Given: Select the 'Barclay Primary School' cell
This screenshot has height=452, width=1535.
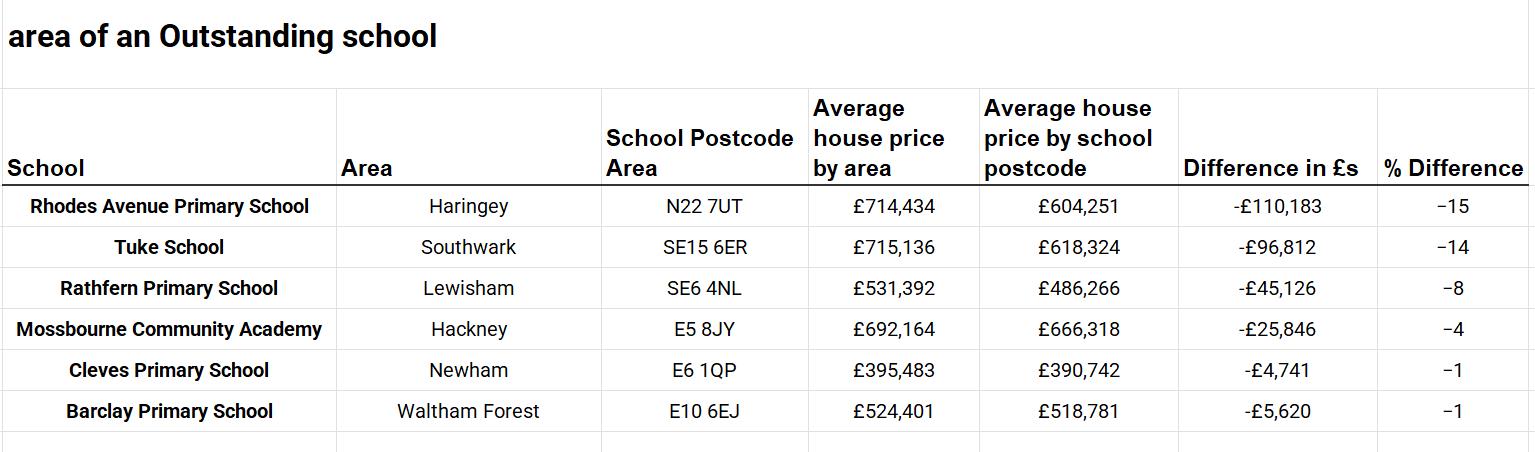Looking at the screenshot, I should (169, 412).
